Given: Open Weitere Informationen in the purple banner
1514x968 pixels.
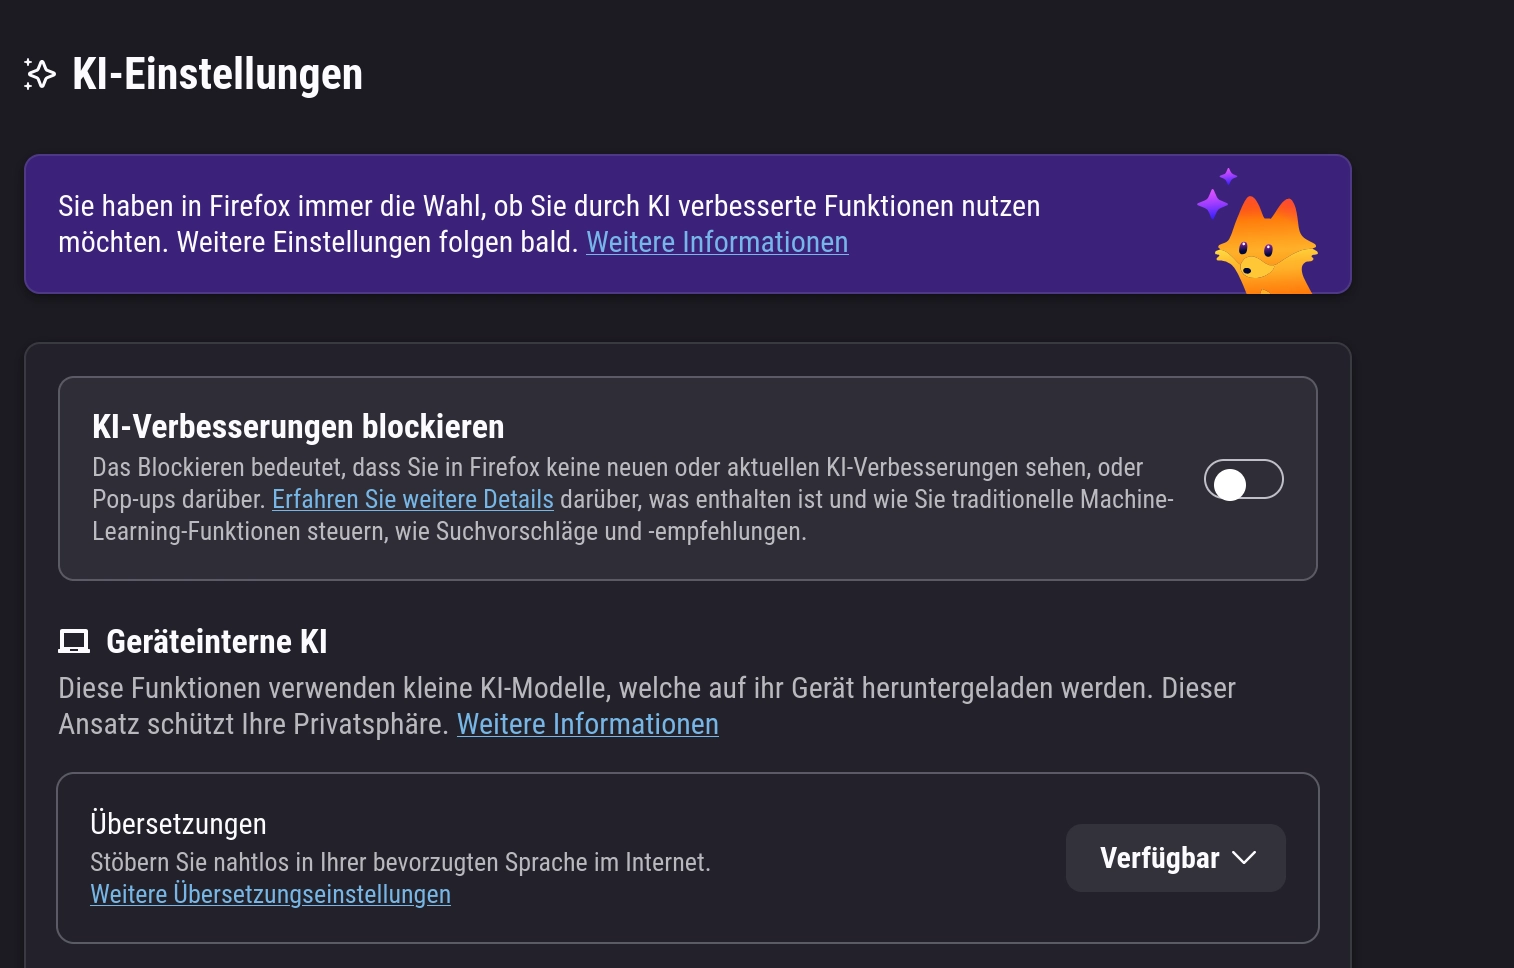Looking at the screenshot, I should coord(716,242).
